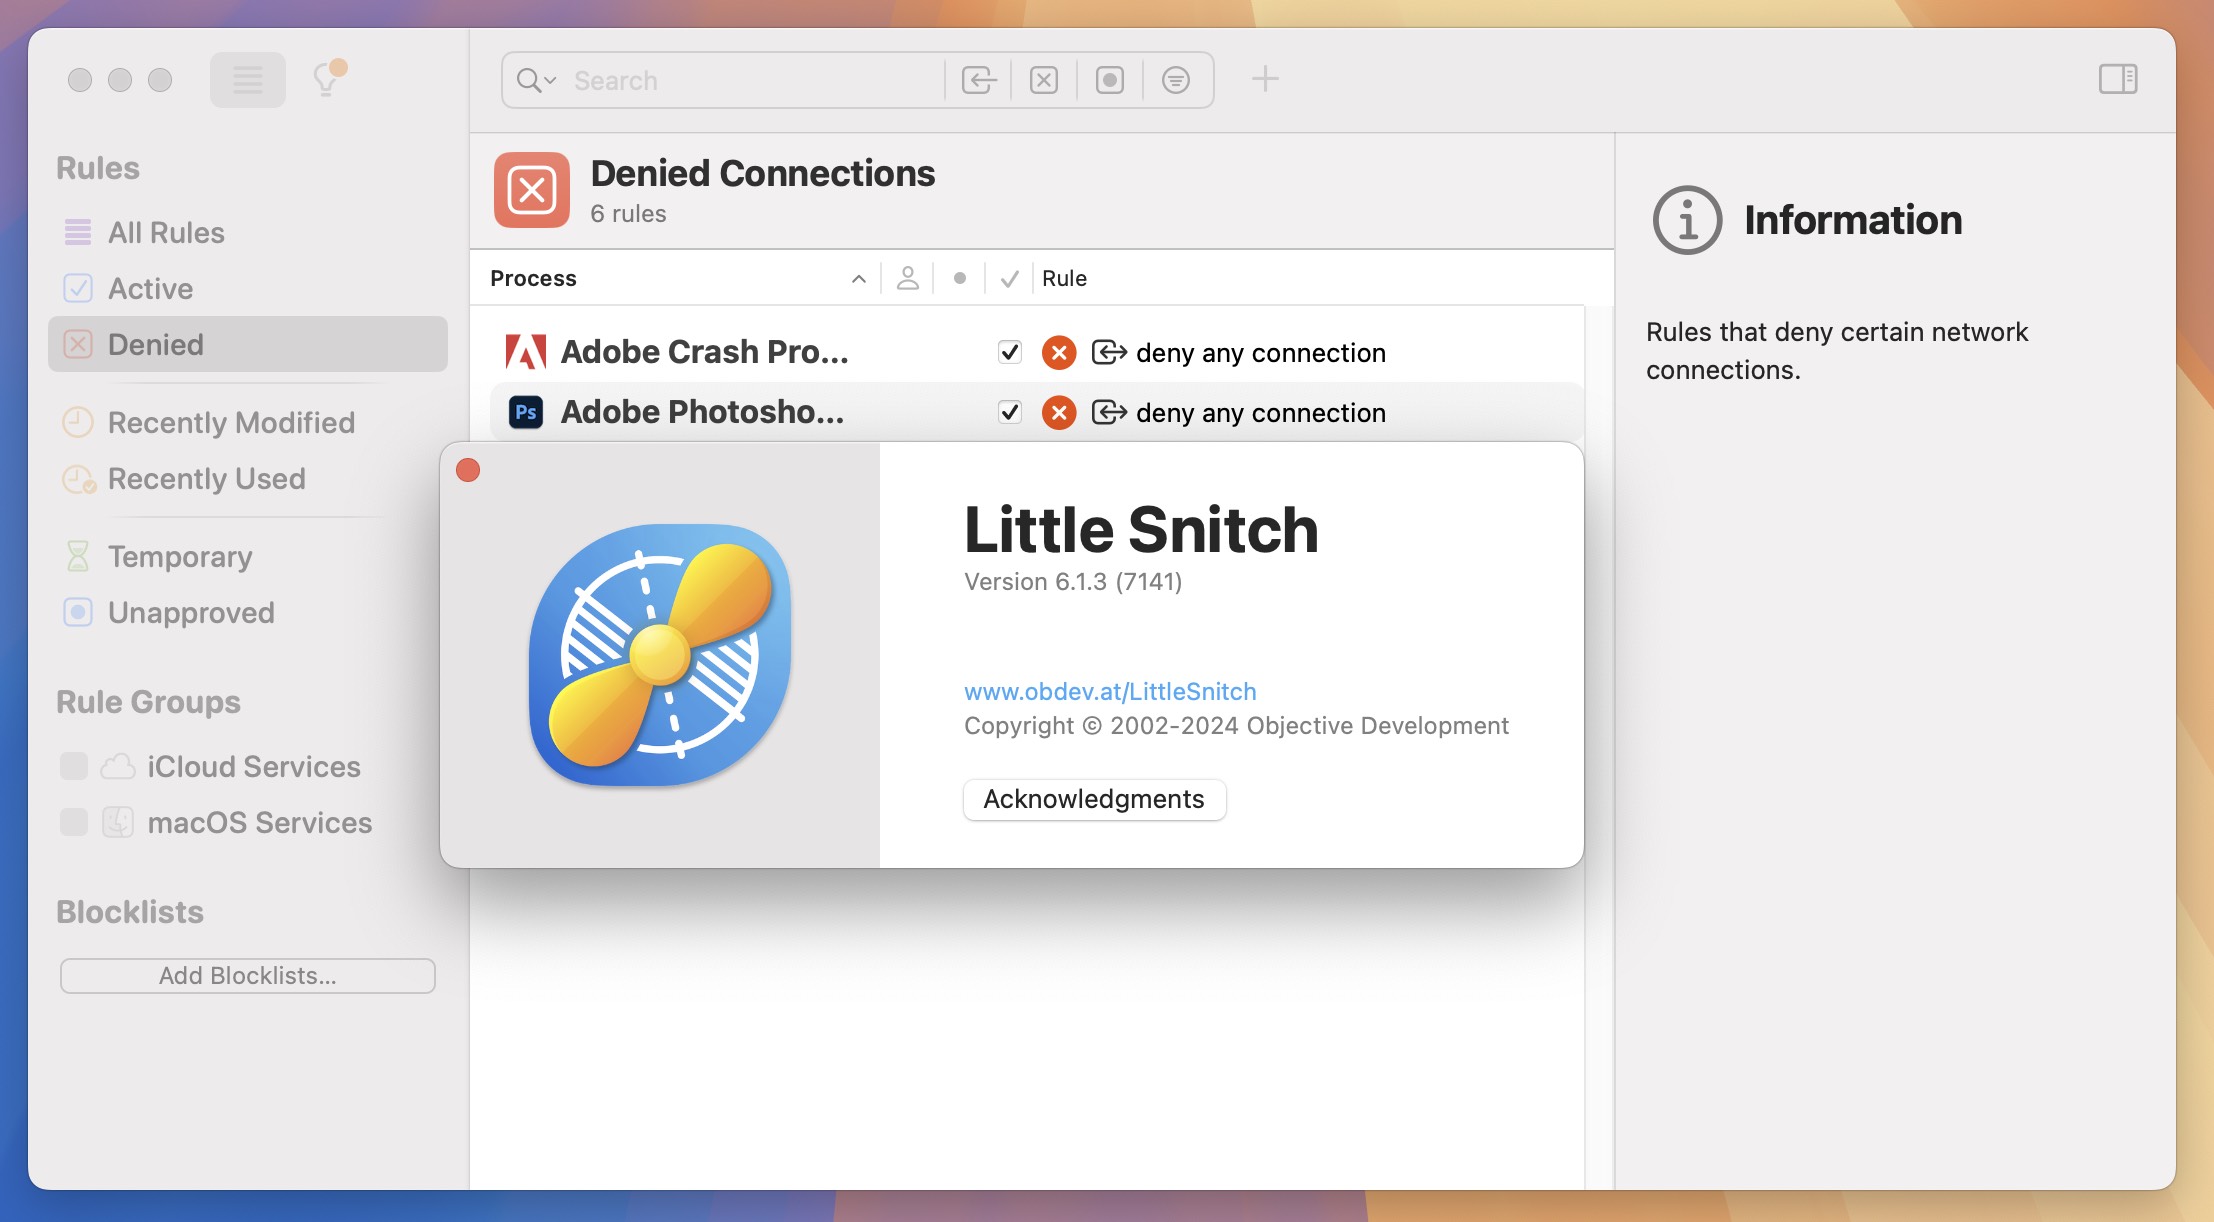
Task: Click the Version 6.1.3 (7141) text
Action: point(1073,581)
